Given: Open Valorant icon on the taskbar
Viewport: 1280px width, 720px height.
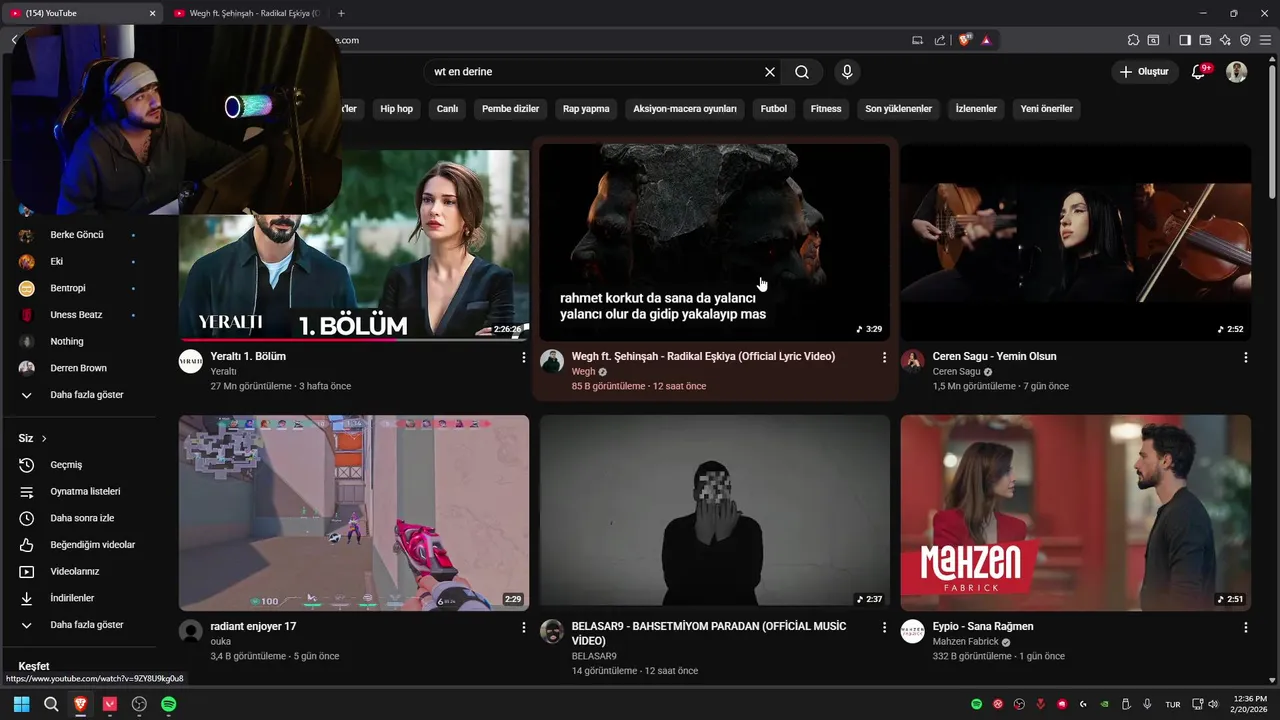Looking at the screenshot, I should pos(110,704).
